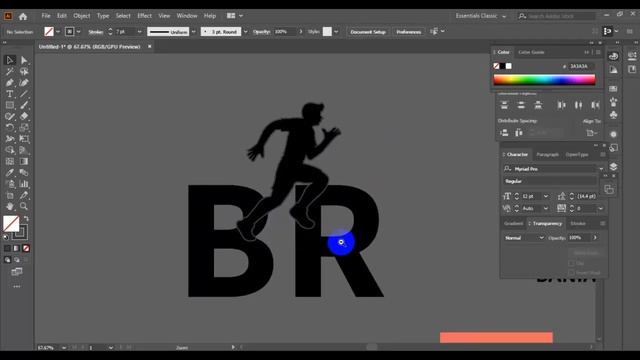Click the Make Mask button
The width and height of the screenshot is (640, 360).
point(586,253)
